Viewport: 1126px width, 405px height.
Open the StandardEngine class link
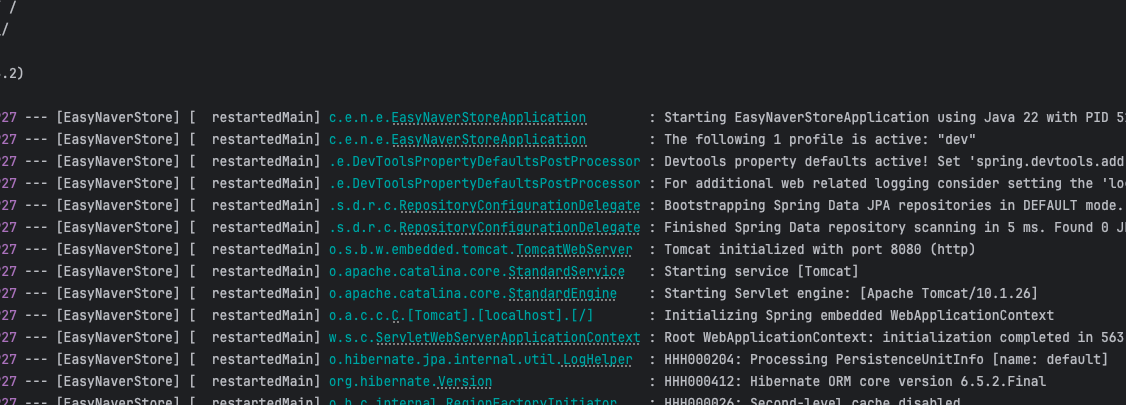coord(562,294)
